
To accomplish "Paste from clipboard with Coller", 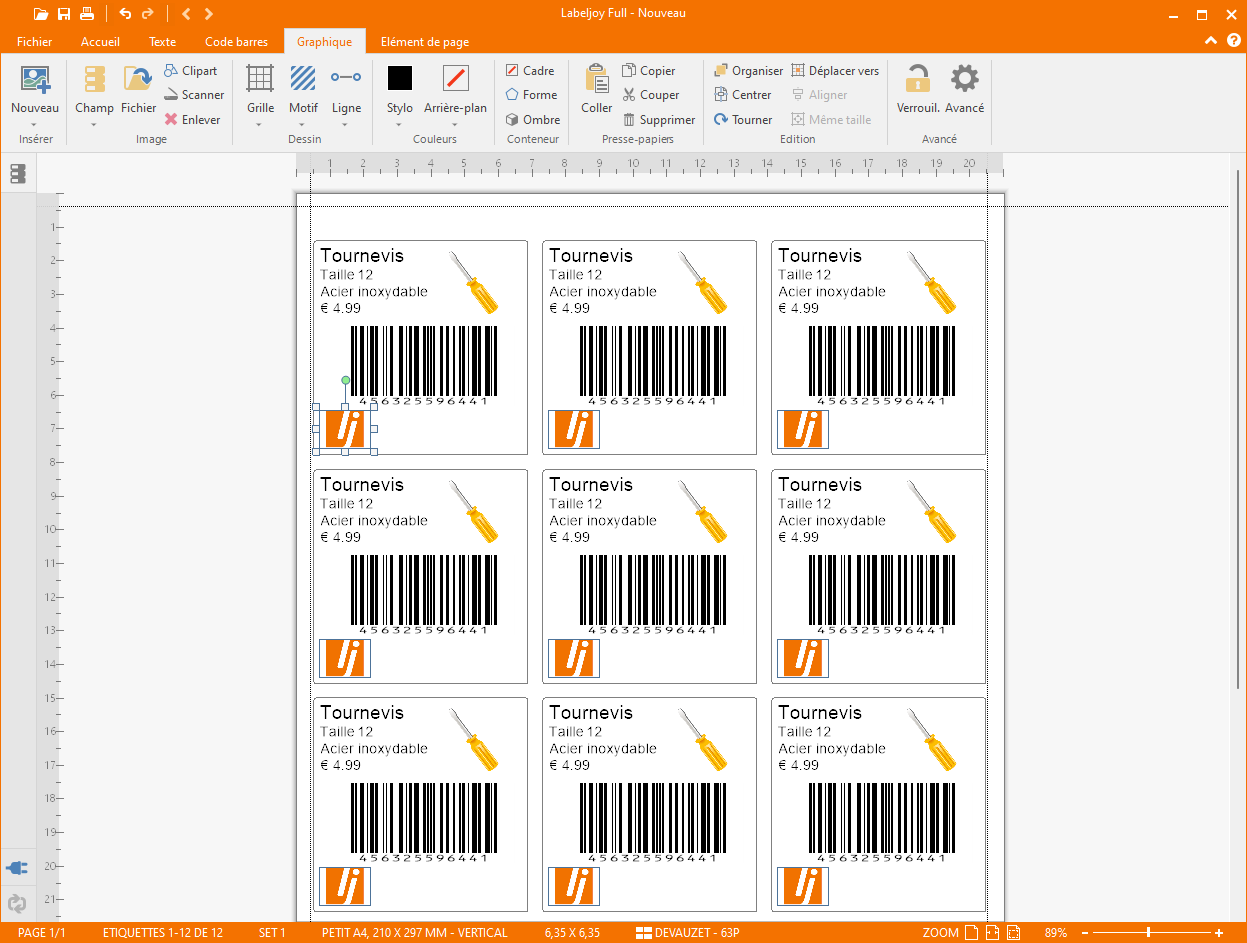I will coord(597,89).
